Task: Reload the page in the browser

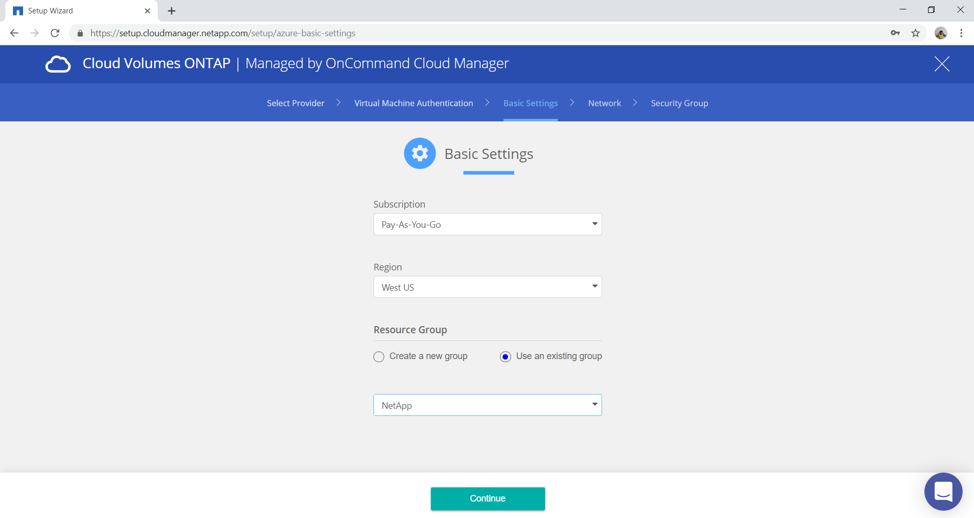Action: [x=55, y=33]
